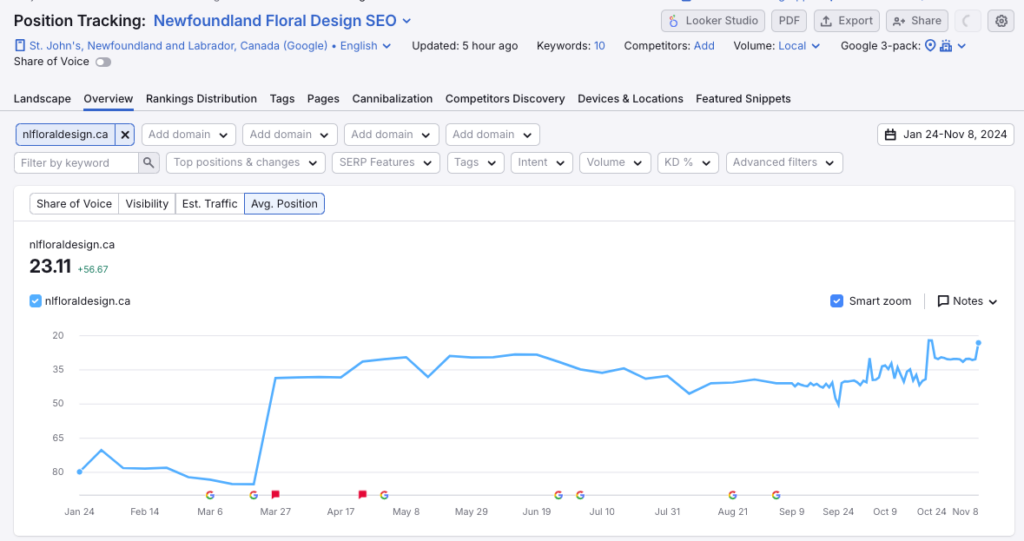Click the Google update marker near Mar 6
Viewport: 1024px width, 541px height.
210,495
